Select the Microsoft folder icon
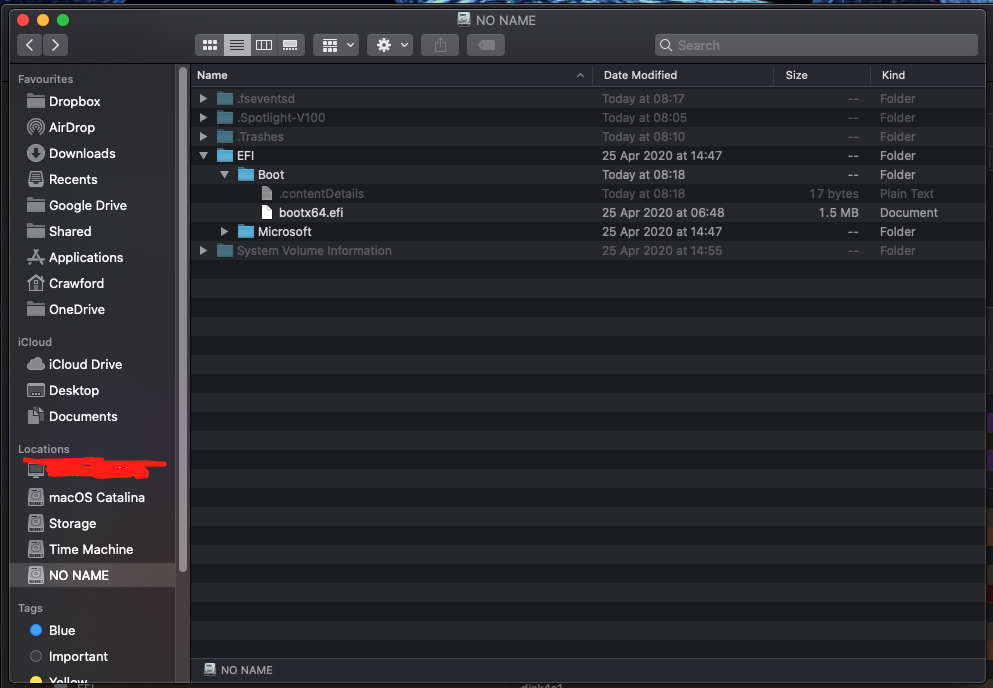The height and width of the screenshot is (688, 993). pyautogui.click(x=246, y=231)
